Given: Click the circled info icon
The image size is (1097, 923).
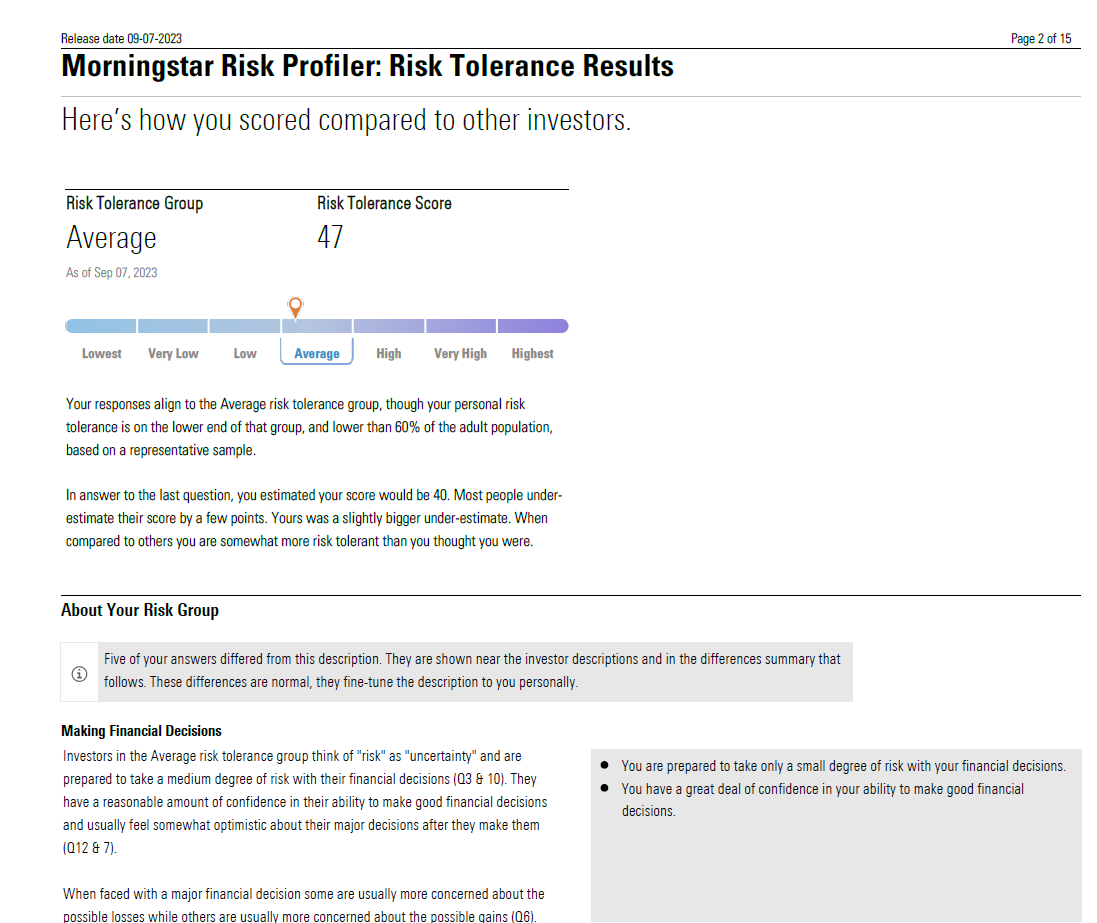Looking at the screenshot, I should tap(79, 674).
